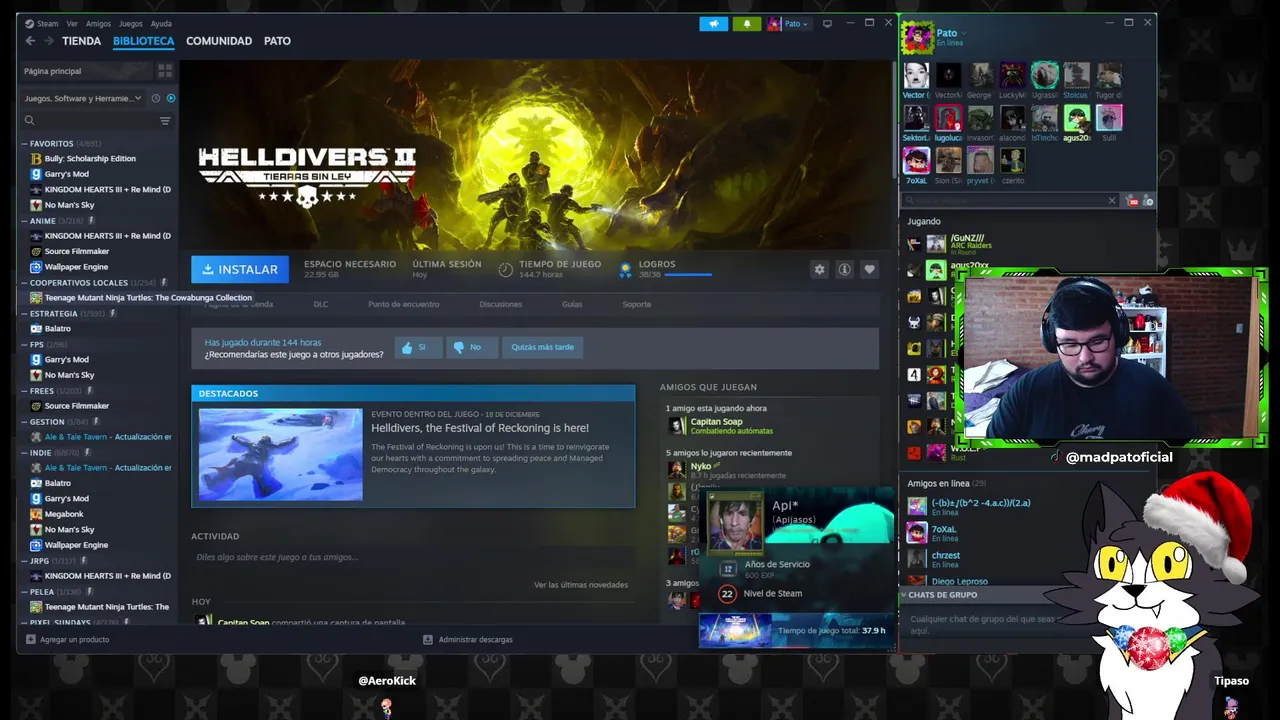Open pending friend invites icon
The image size is (1280, 720).
click(x=1133, y=201)
